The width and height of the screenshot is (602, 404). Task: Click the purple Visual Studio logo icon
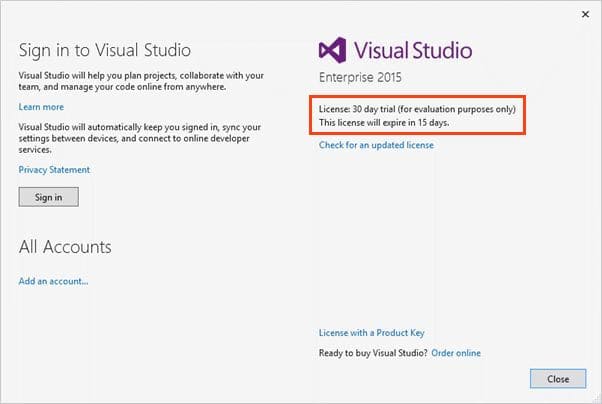(x=333, y=51)
